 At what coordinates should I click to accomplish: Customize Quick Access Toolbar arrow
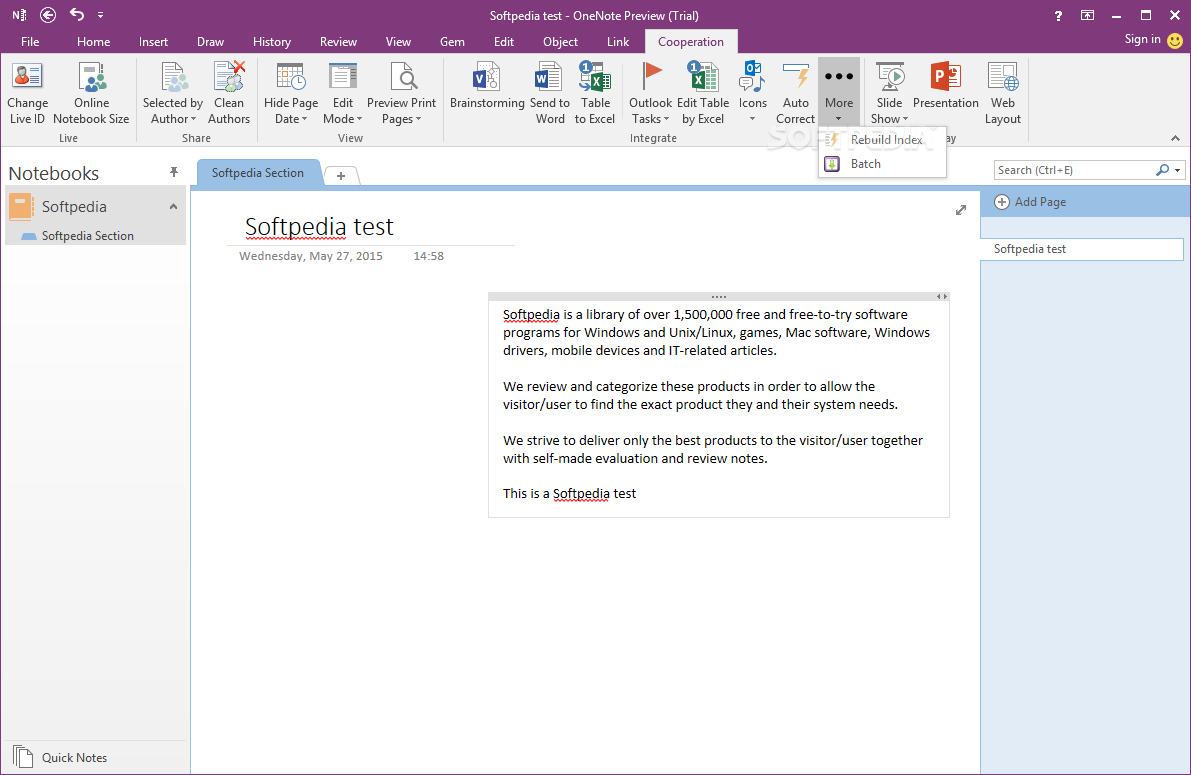click(100, 15)
